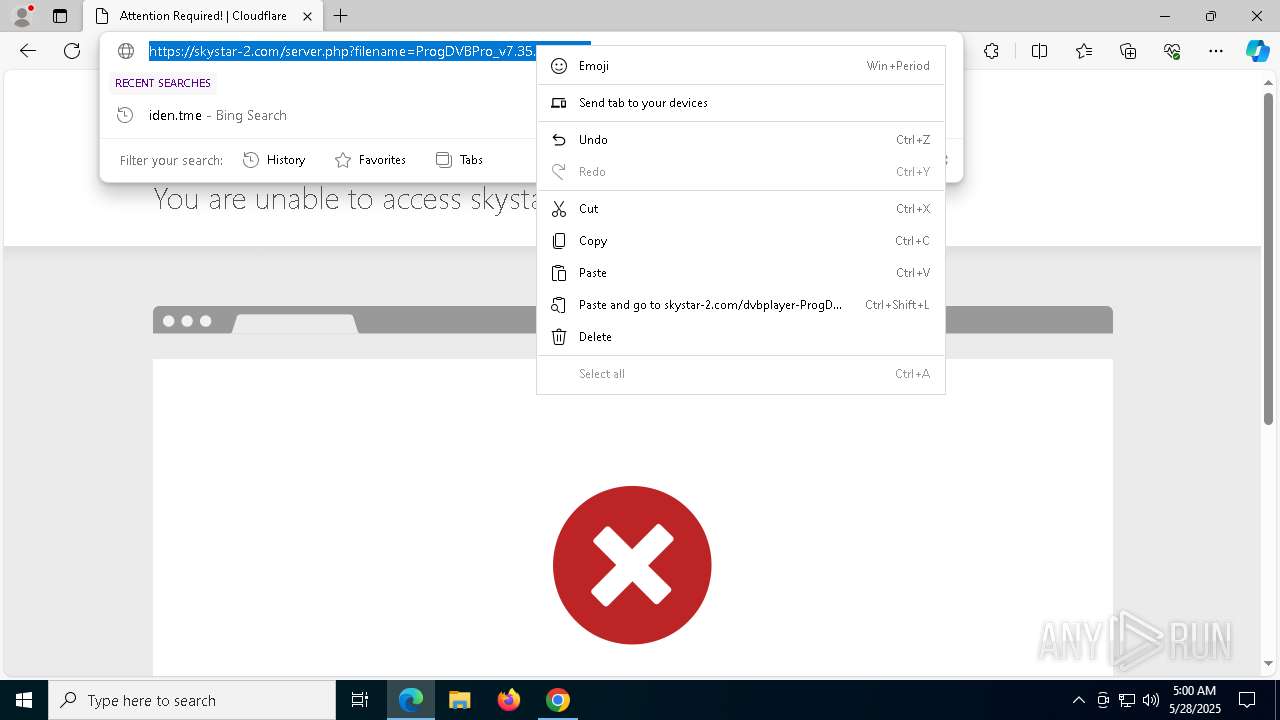Image resolution: width=1280 pixels, height=720 pixels.
Task: Open Microsoft Edge from the taskbar
Action: coord(411,700)
